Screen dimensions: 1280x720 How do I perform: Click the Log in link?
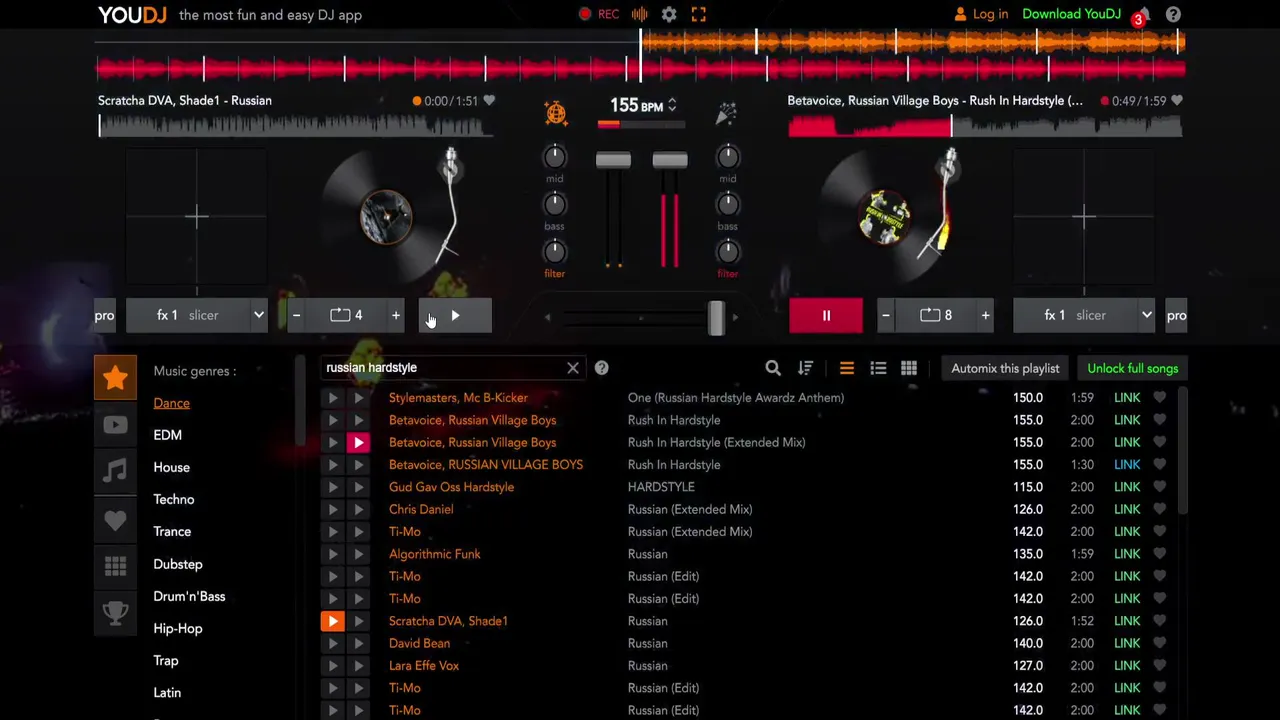pos(980,14)
